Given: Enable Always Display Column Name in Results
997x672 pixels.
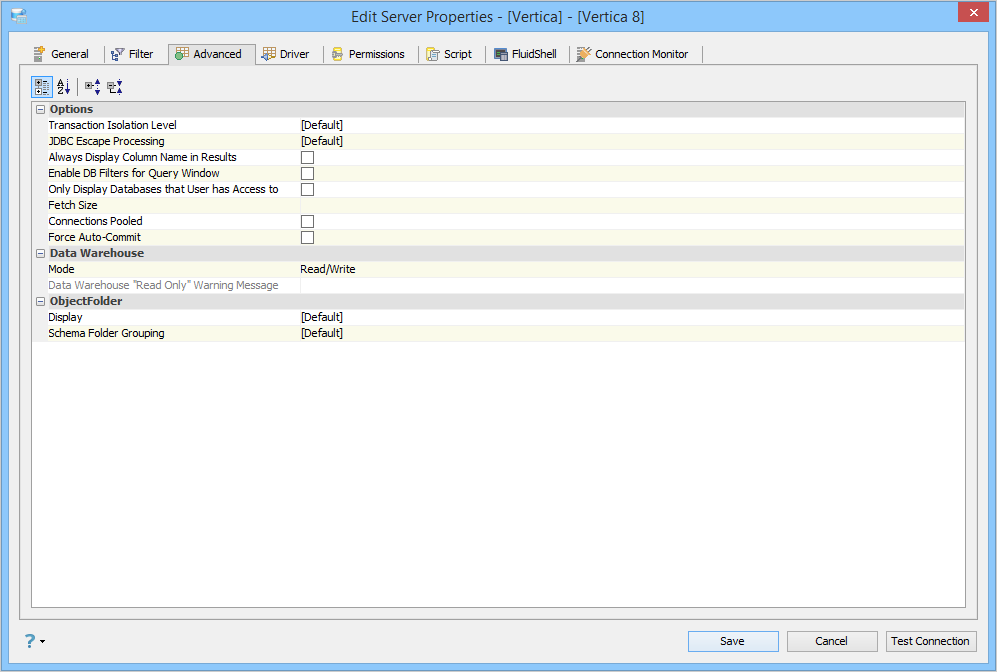Looking at the screenshot, I should pos(307,158).
